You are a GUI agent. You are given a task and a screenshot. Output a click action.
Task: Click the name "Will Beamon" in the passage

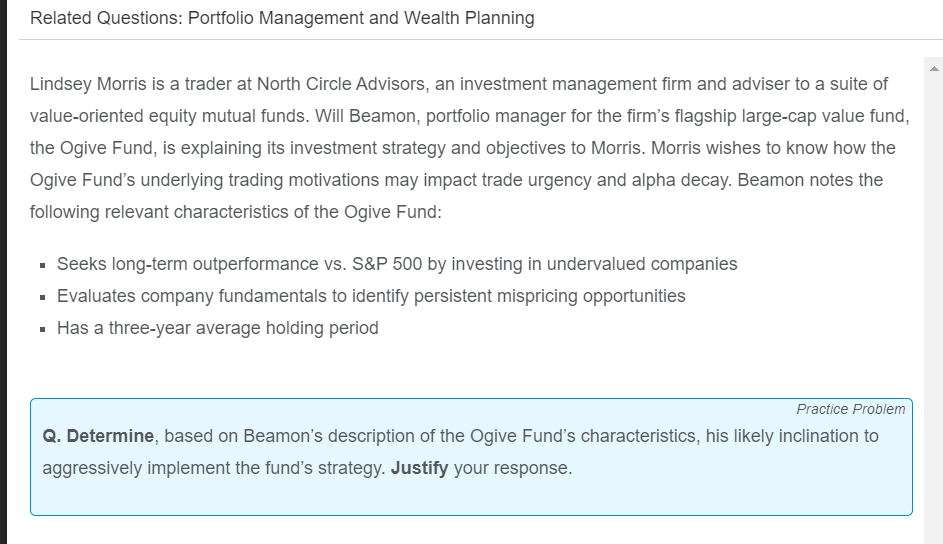tap(365, 116)
